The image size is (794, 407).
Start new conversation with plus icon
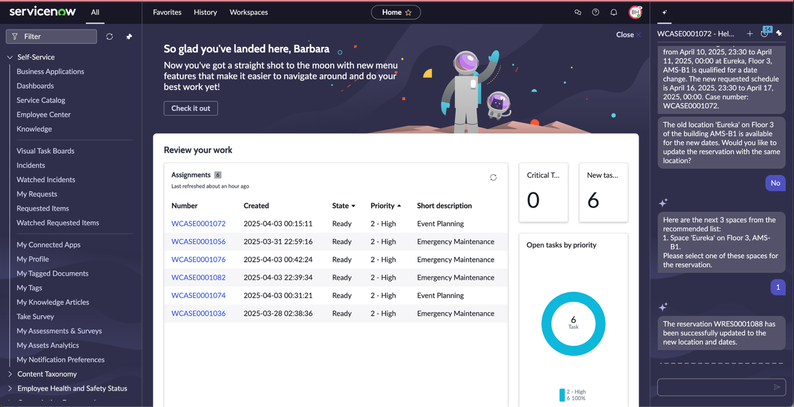[749, 33]
